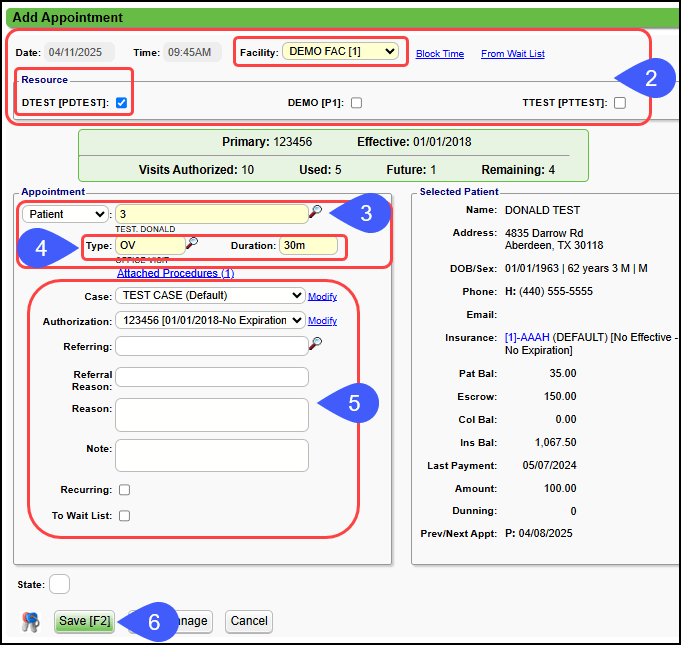Expand the Authorization dropdown
This screenshot has height=645, width=681.
tap(210, 320)
